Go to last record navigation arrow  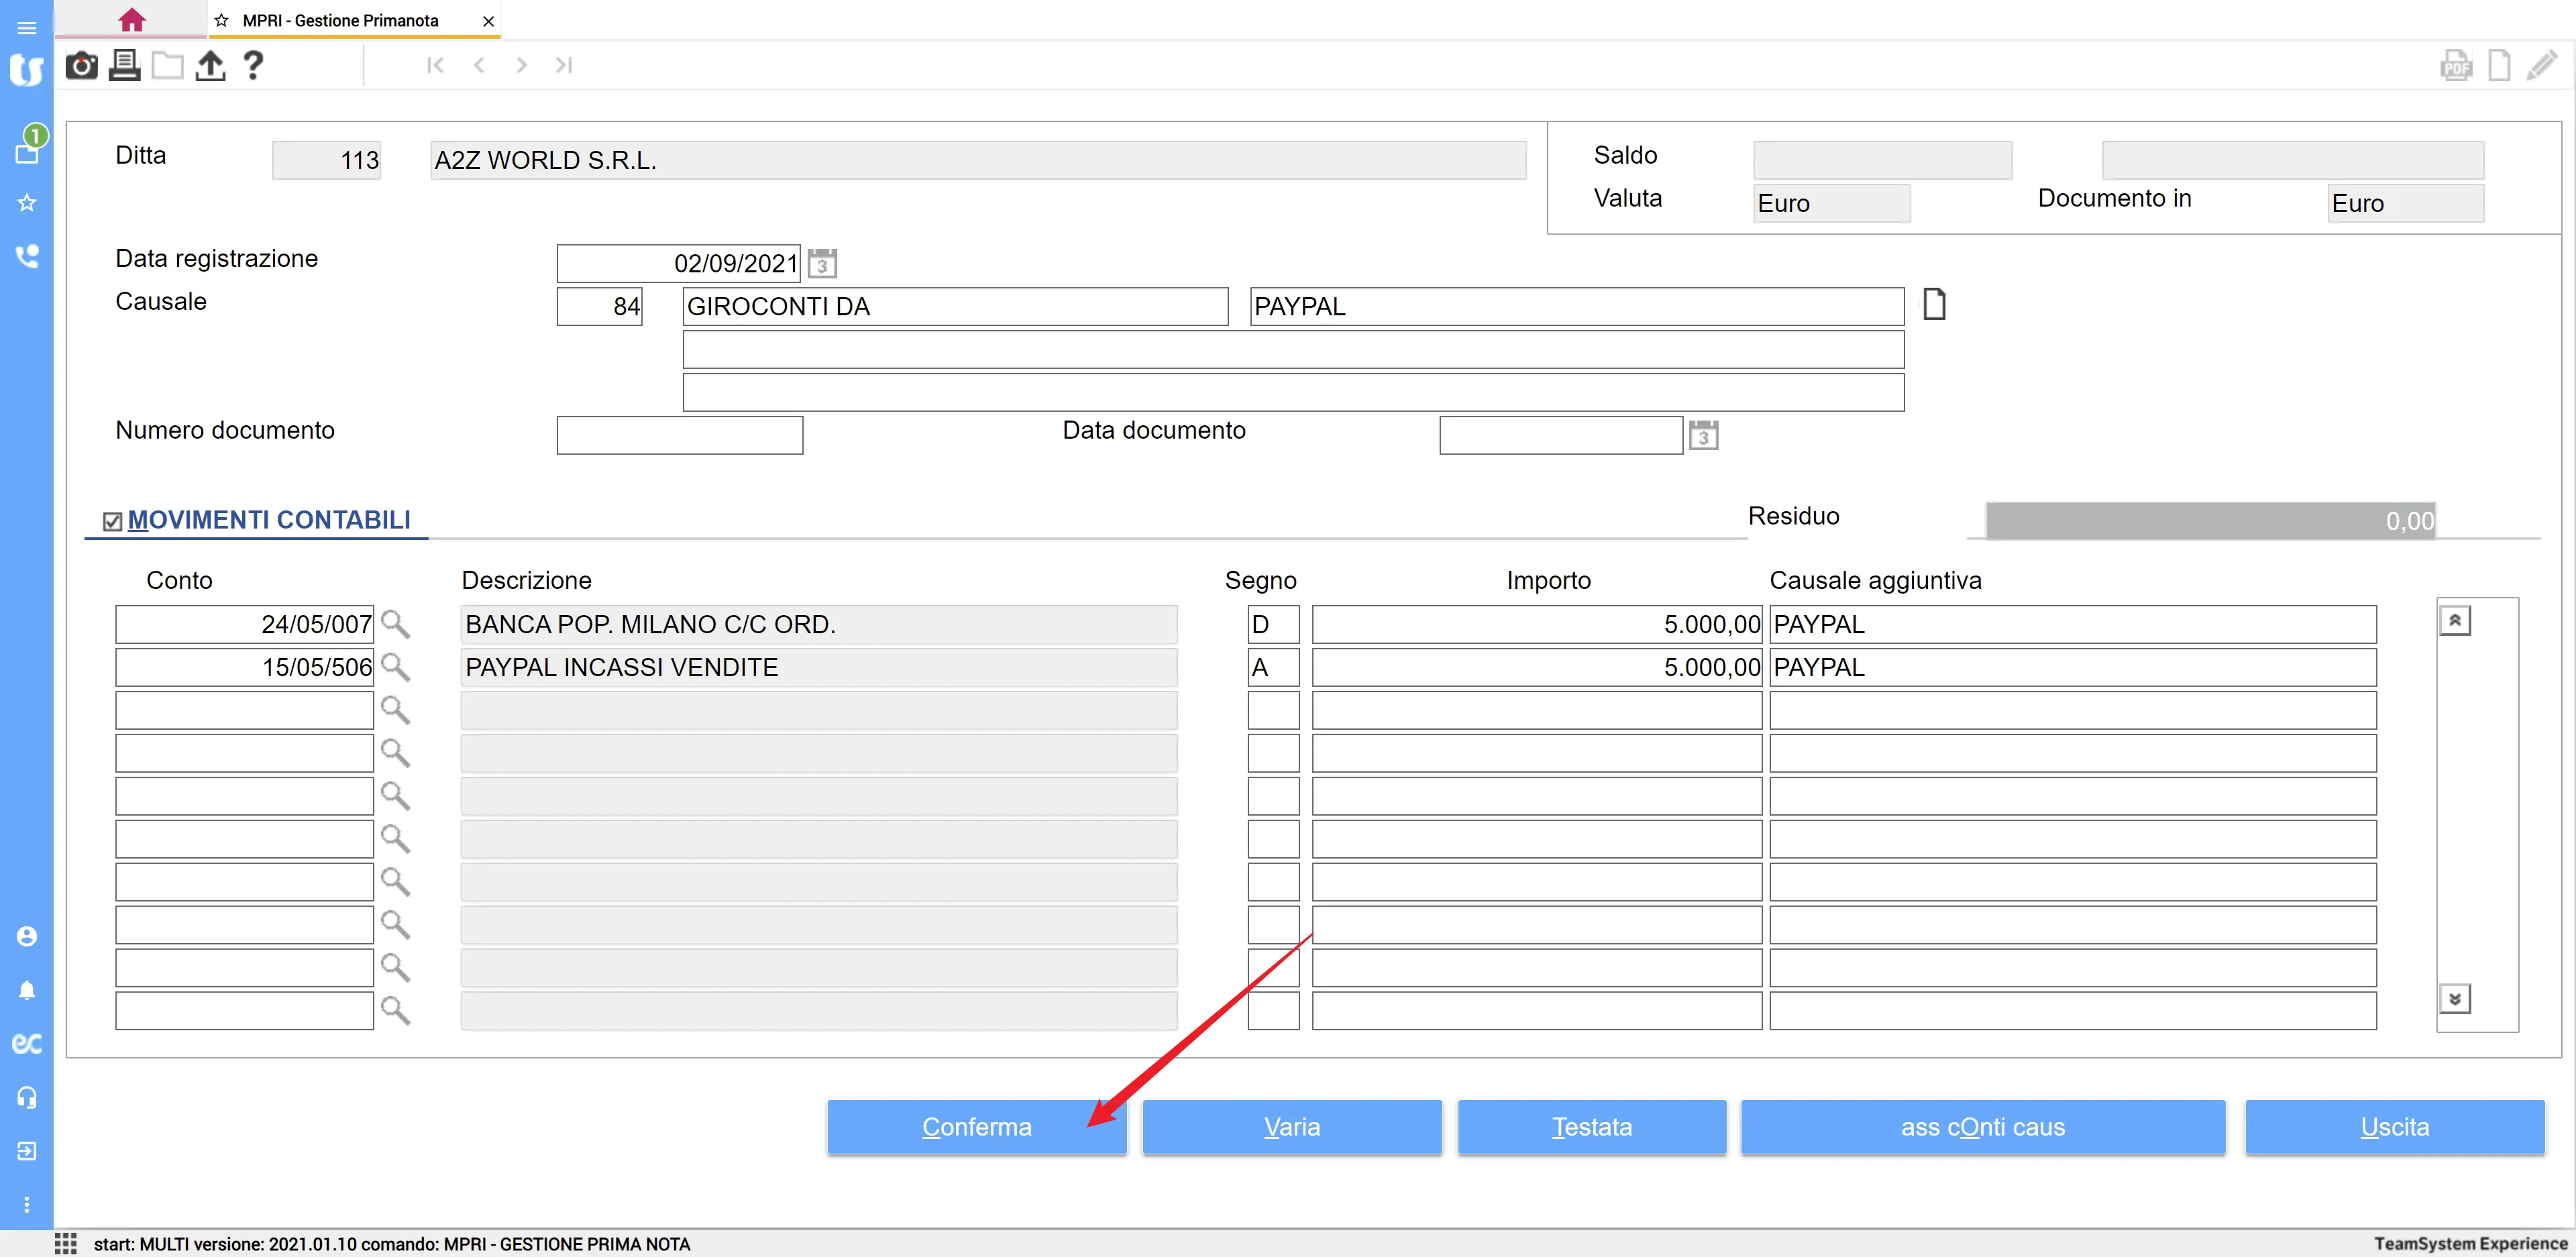pyautogui.click(x=564, y=66)
